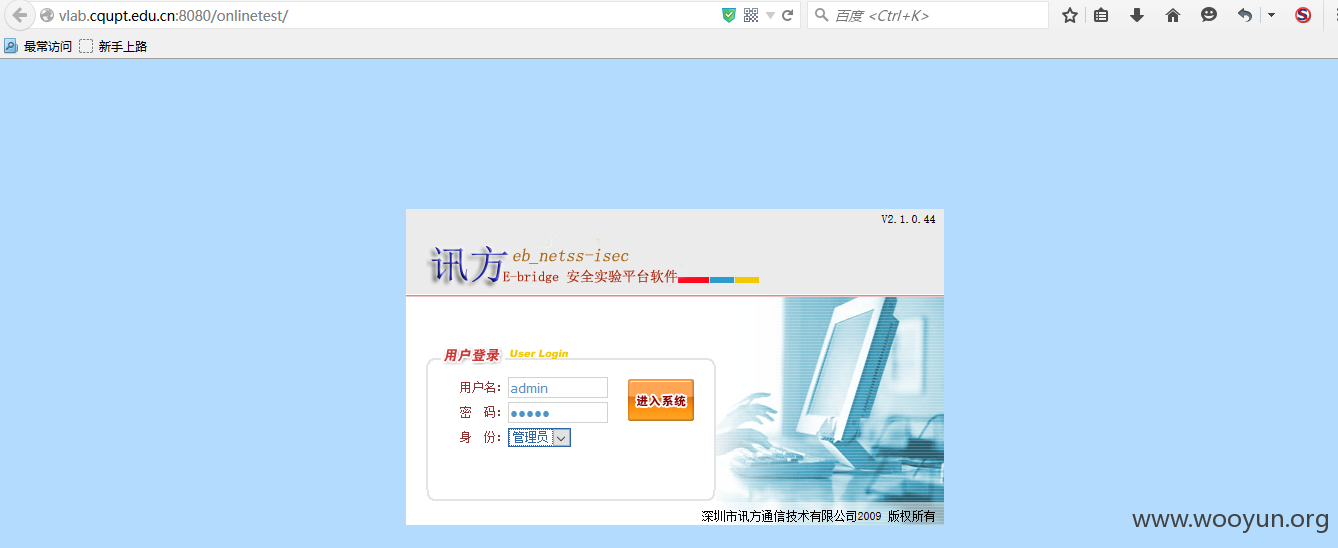Open the 新手上路 bookmark

(113, 46)
